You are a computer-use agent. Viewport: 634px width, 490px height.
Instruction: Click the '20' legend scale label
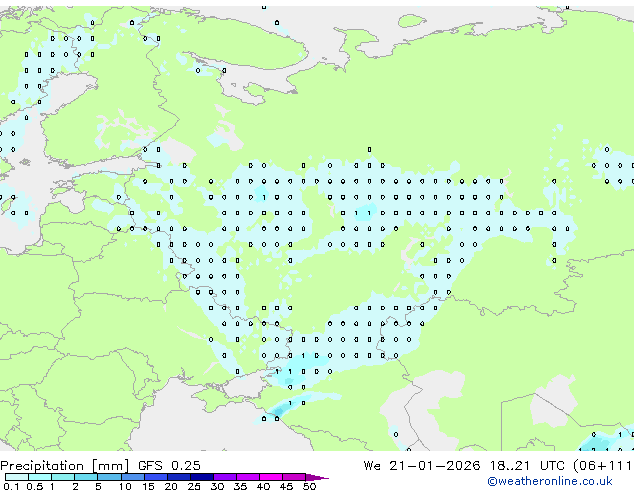tap(171, 486)
